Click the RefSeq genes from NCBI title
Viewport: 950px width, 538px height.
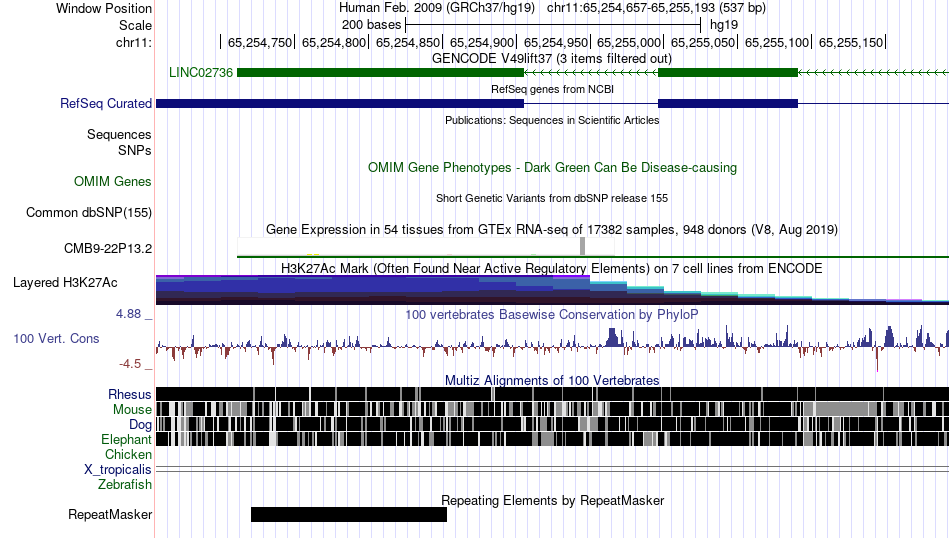click(552, 90)
